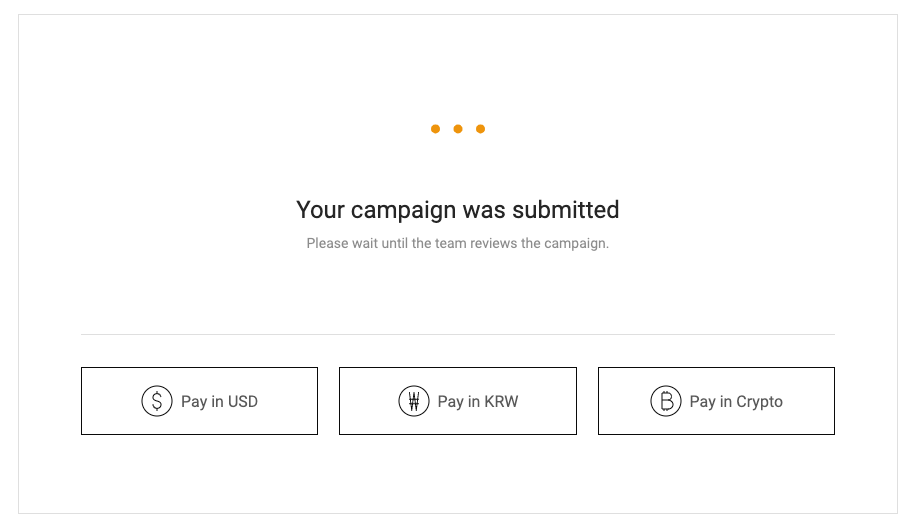Click the first orange loading dot

click(x=435, y=129)
